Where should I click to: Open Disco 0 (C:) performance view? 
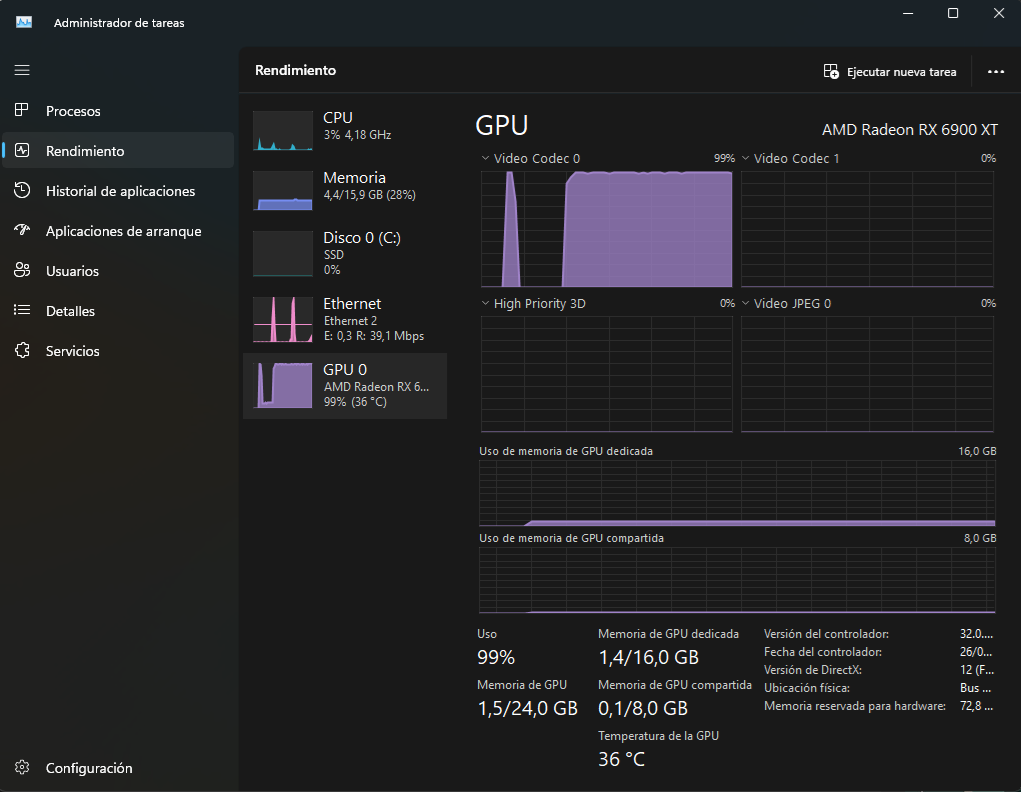345,254
